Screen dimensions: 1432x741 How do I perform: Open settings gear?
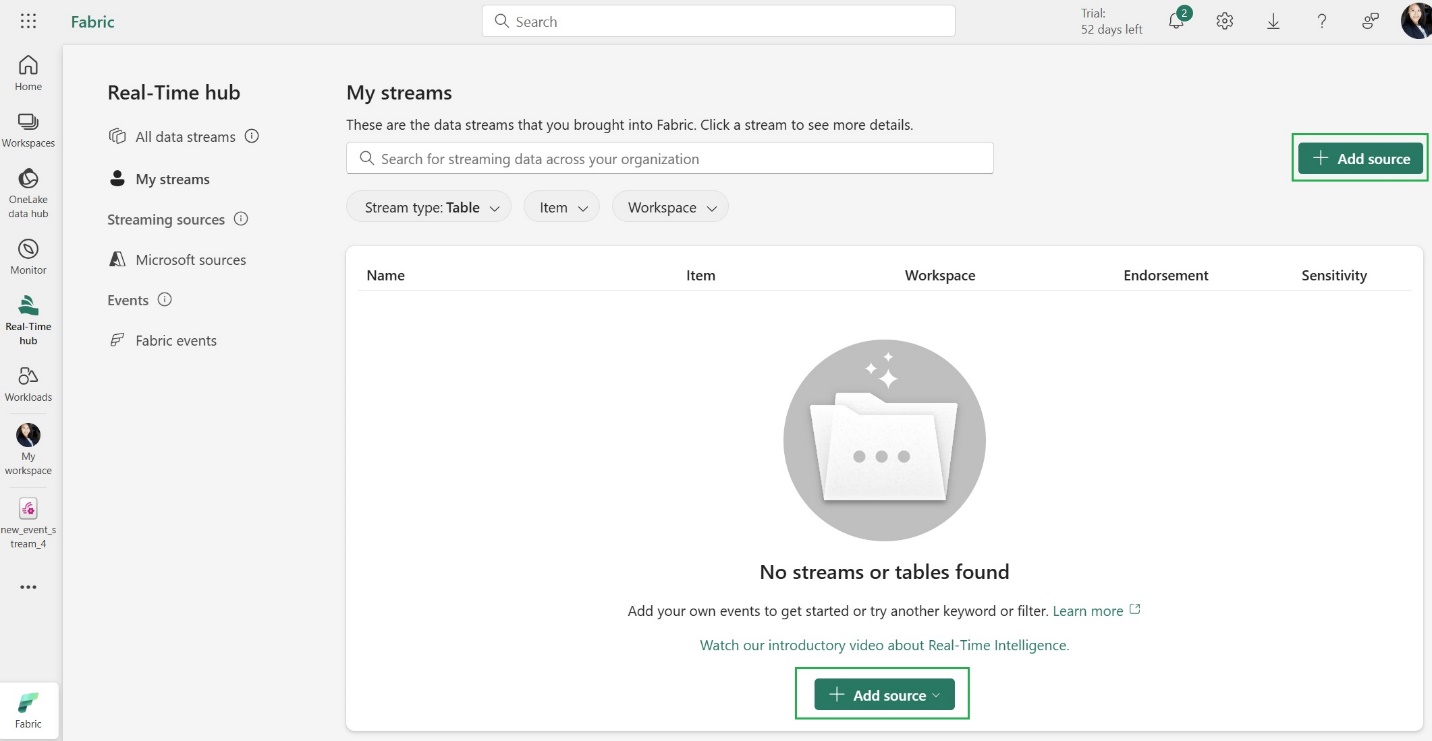[x=1225, y=21]
